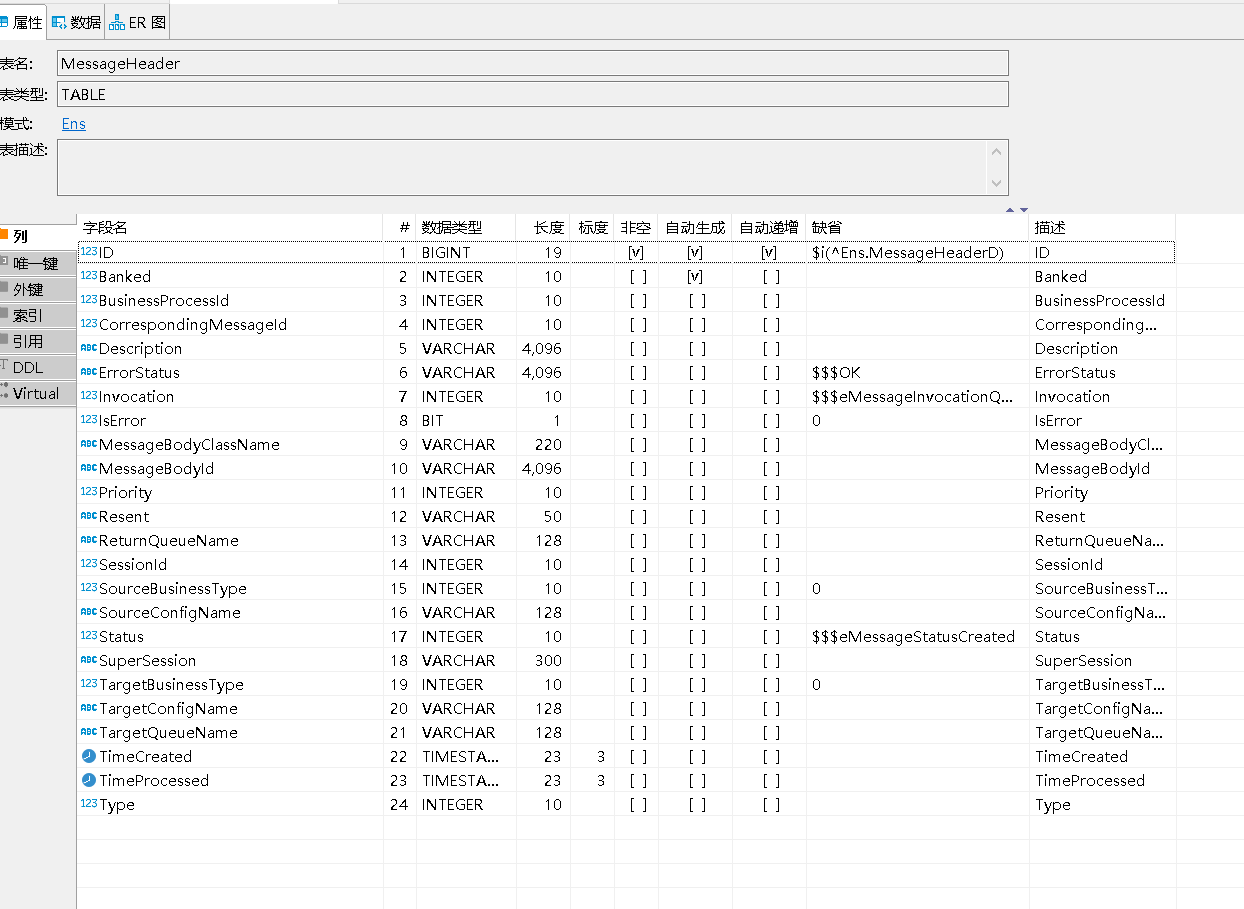Image resolution: width=1244 pixels, height=909 pixels.
Task: Click the ER 图 tab icon
Action: point(117,22)
